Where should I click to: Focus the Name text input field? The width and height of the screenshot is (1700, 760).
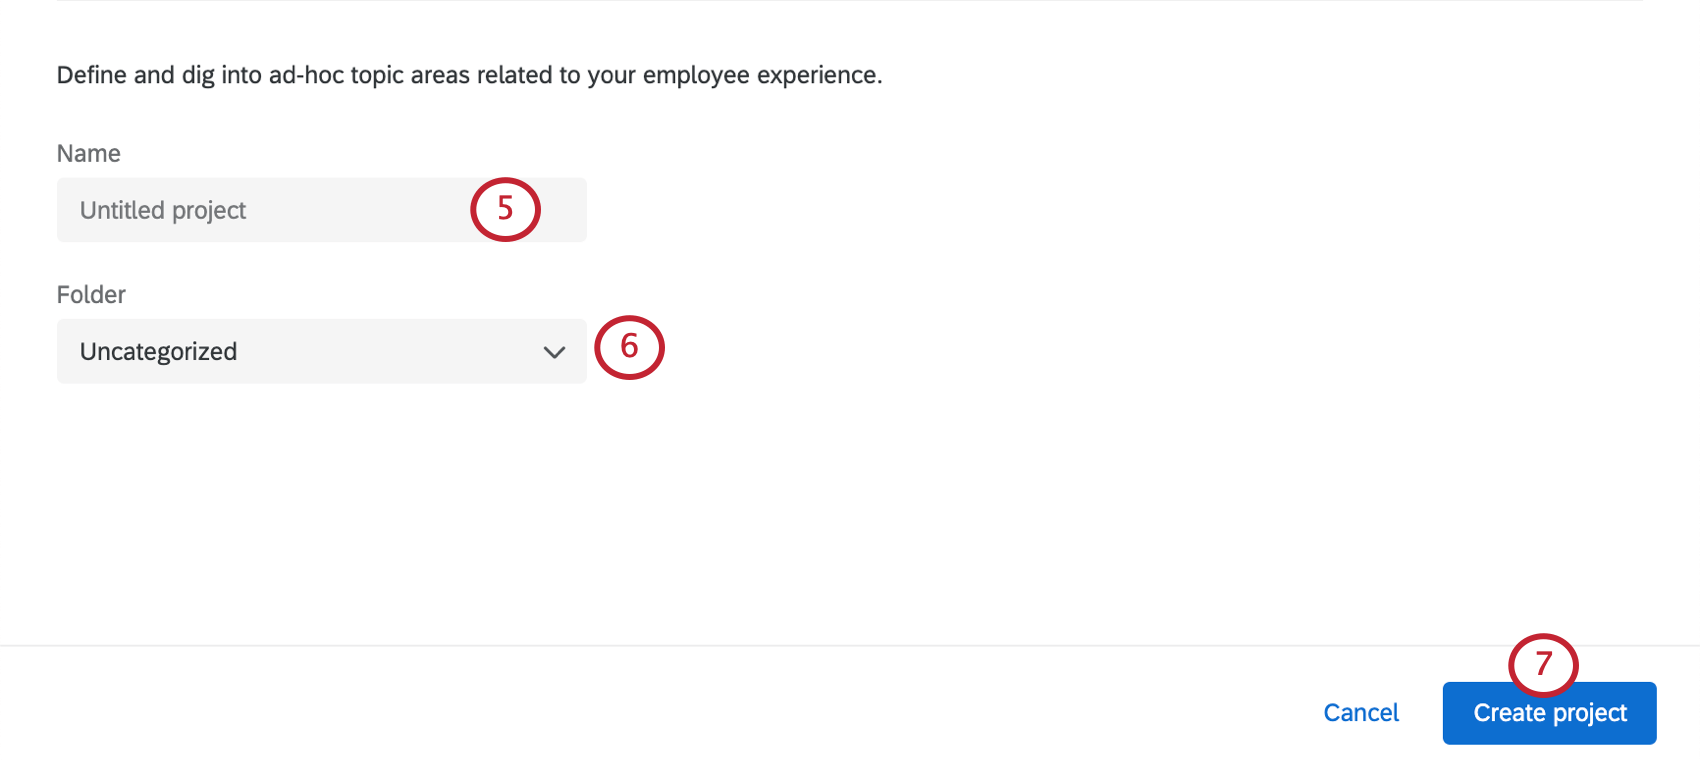click(300, 210)
